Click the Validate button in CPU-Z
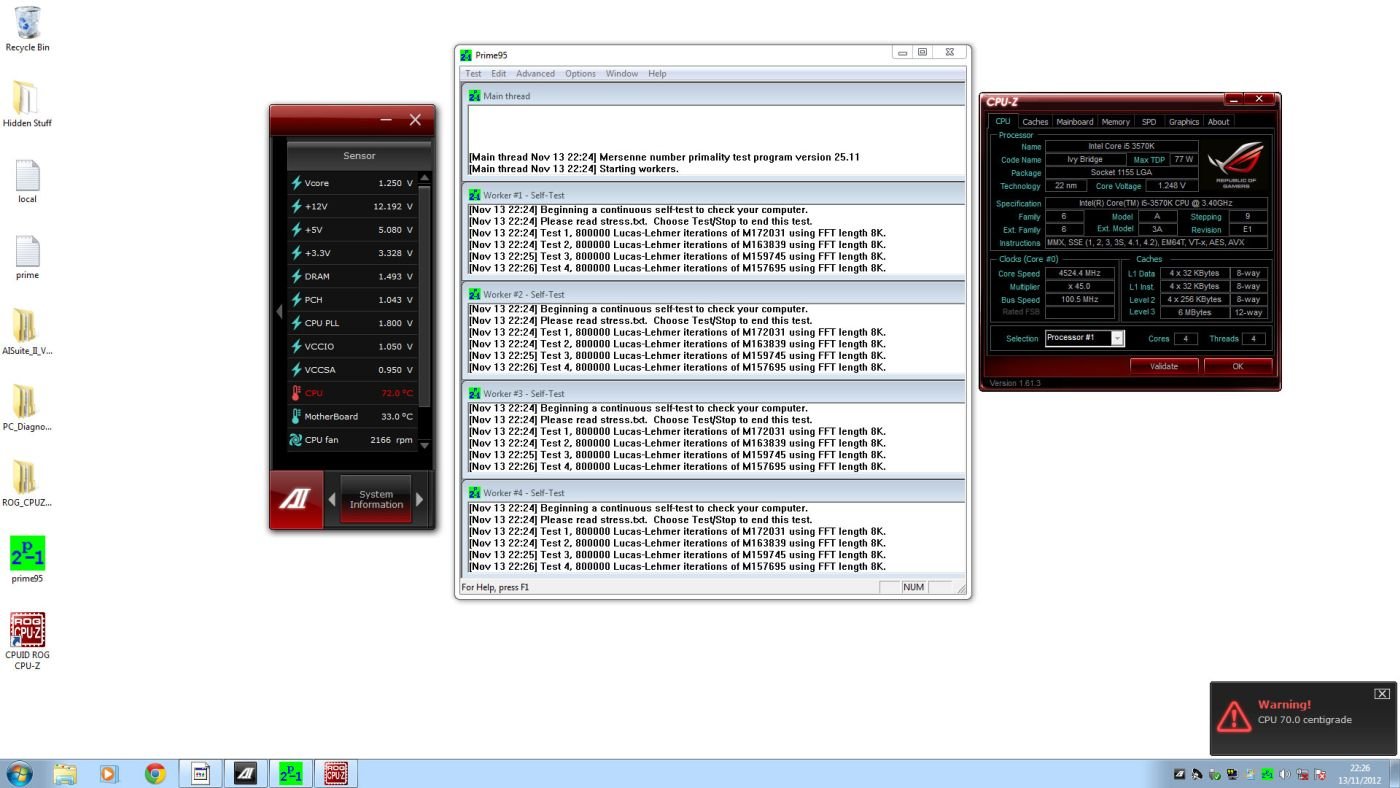 (1164, 366)
